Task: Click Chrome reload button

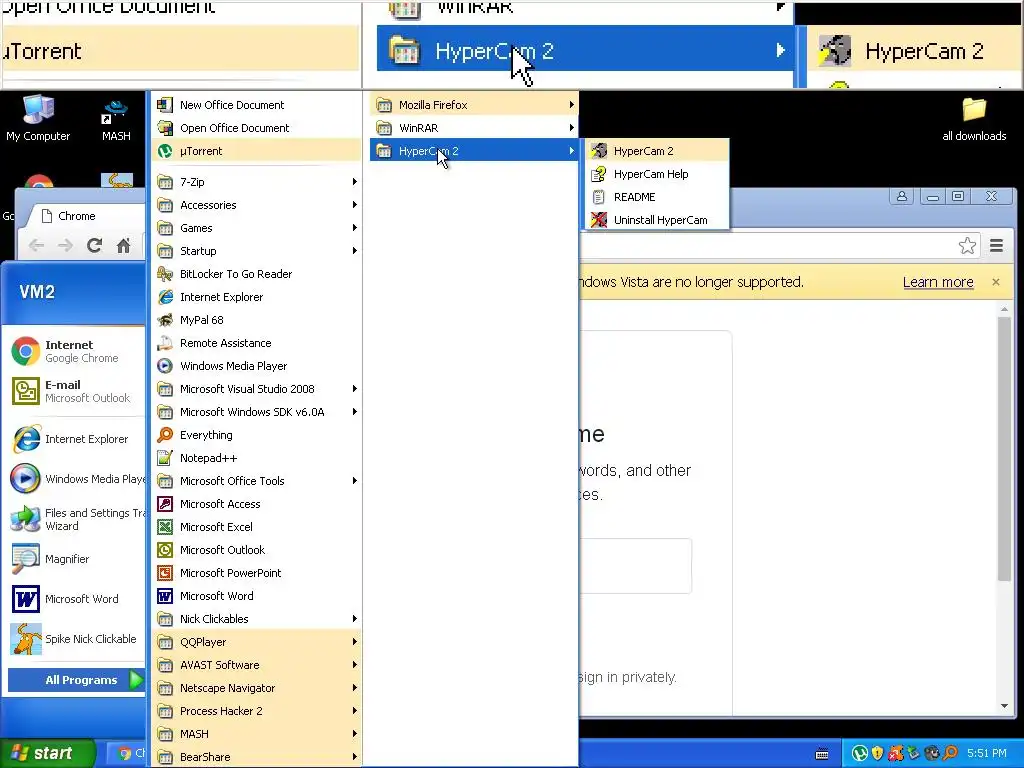Action: (94, 246)
